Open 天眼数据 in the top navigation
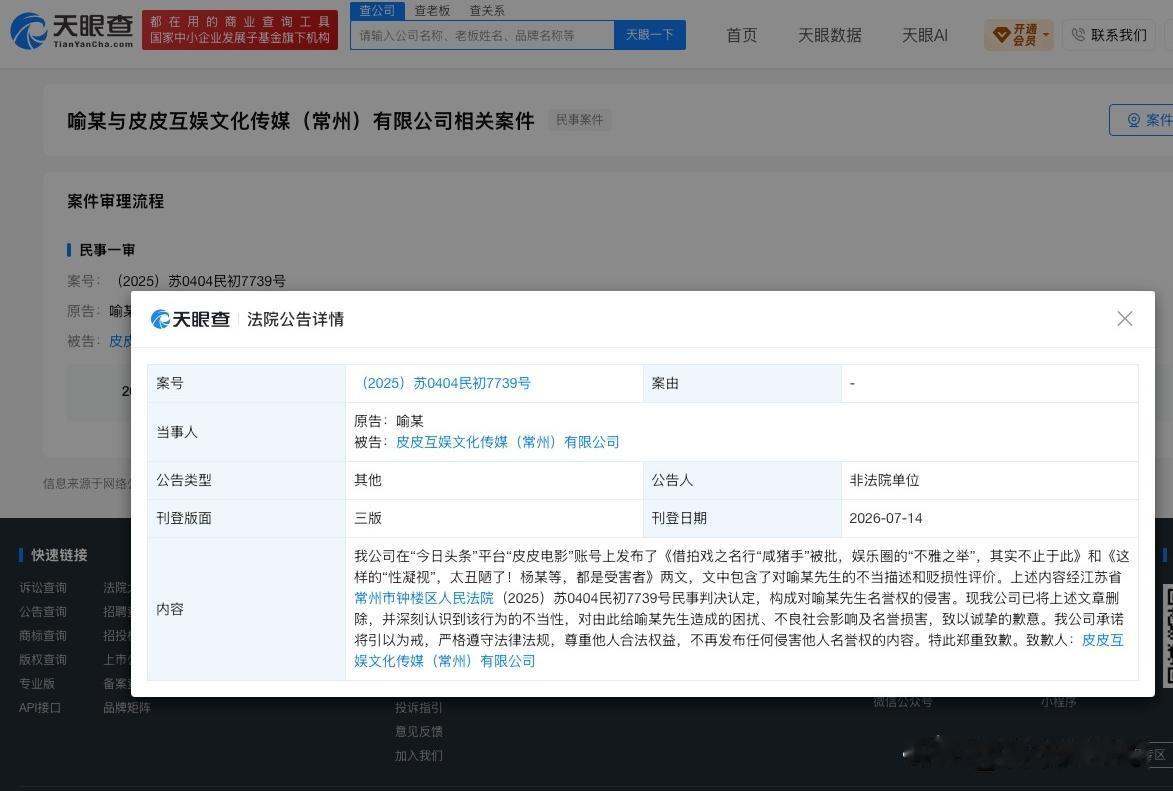 click(830, 35)
